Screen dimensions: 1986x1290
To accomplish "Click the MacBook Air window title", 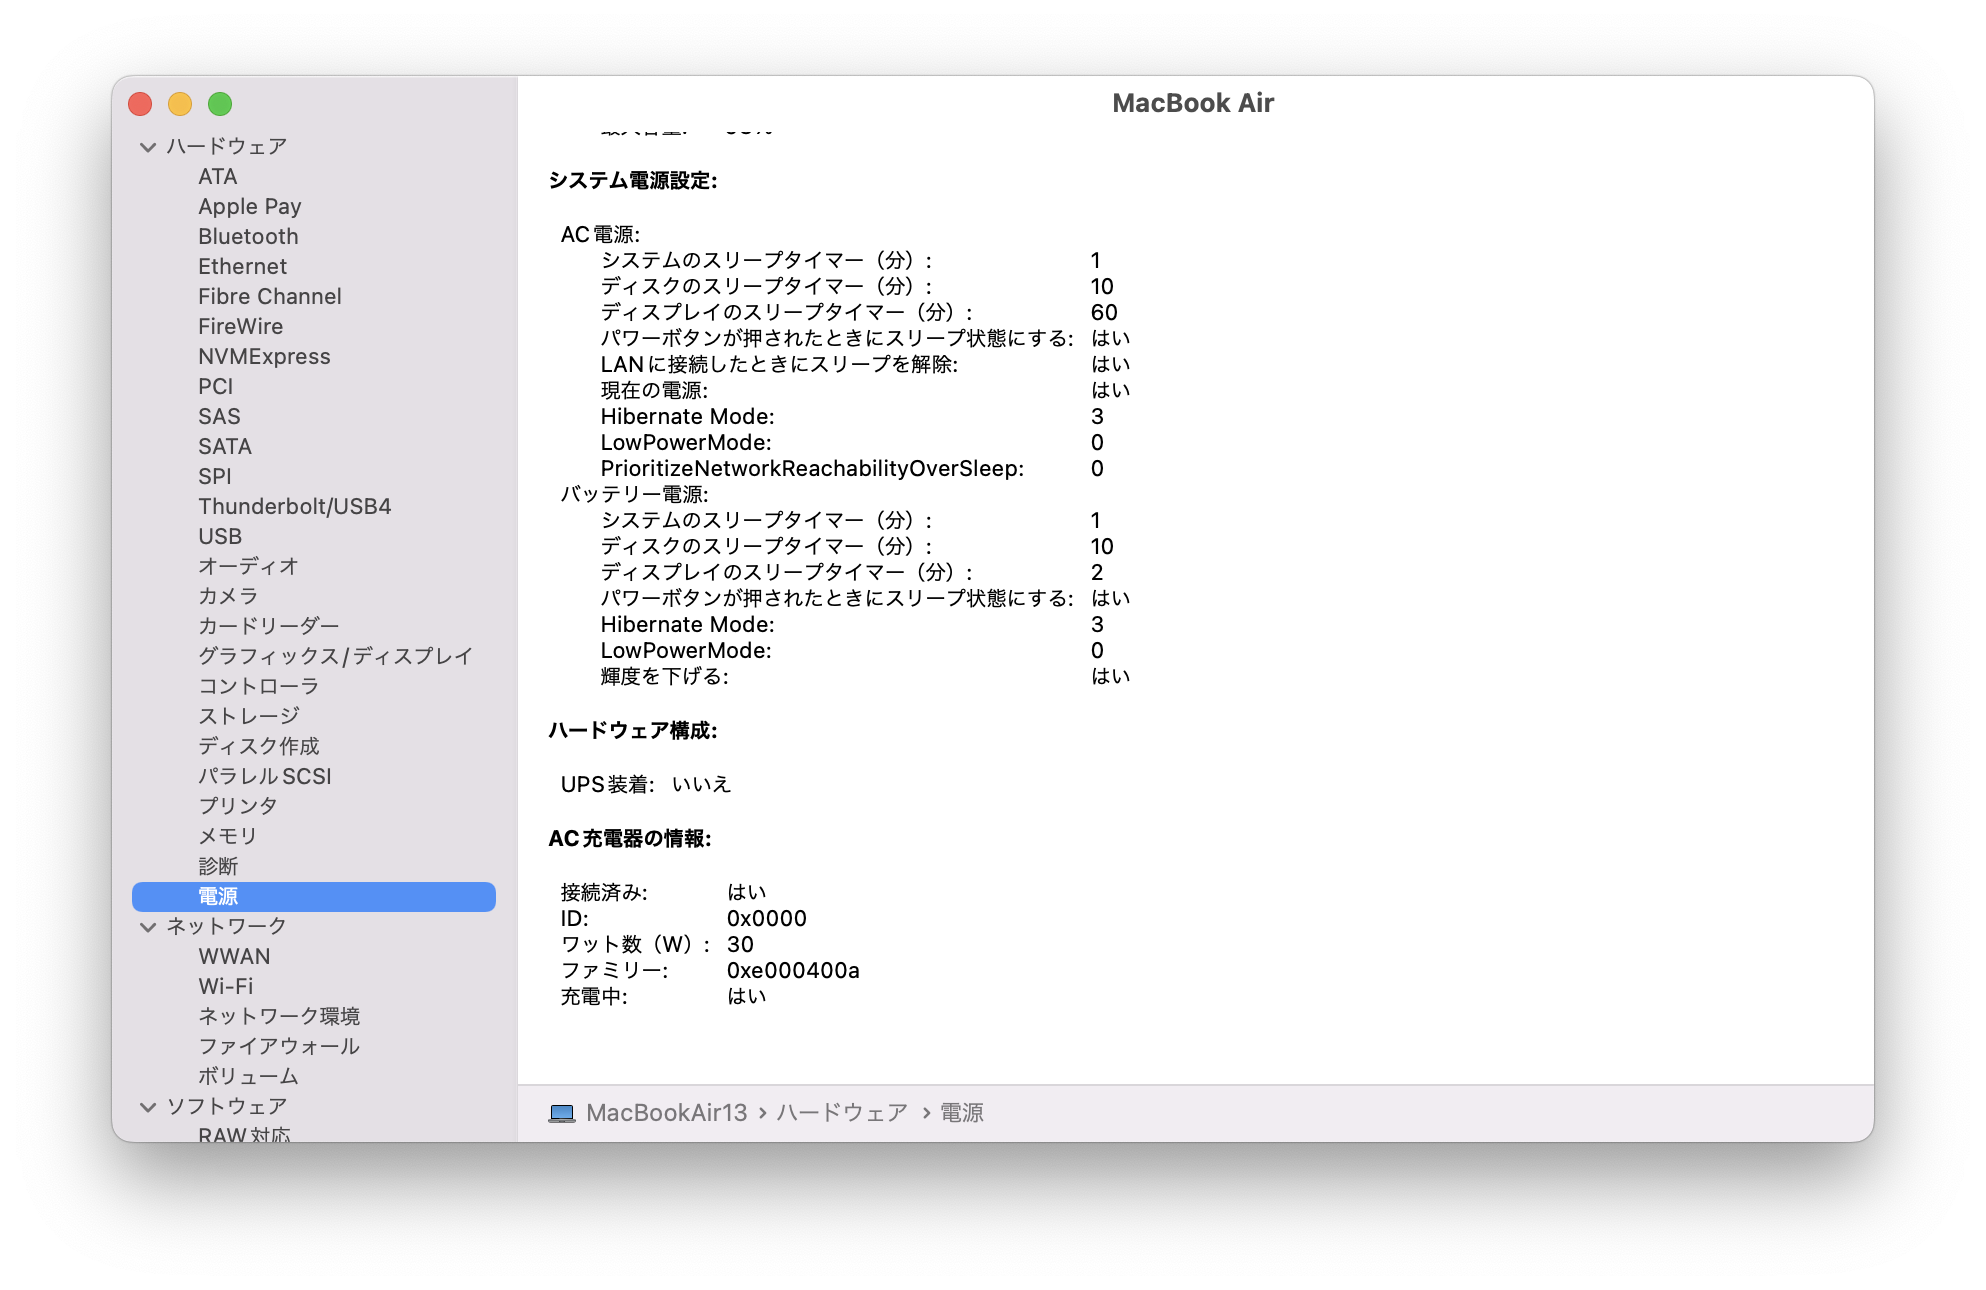I will tap(1192, 103).
